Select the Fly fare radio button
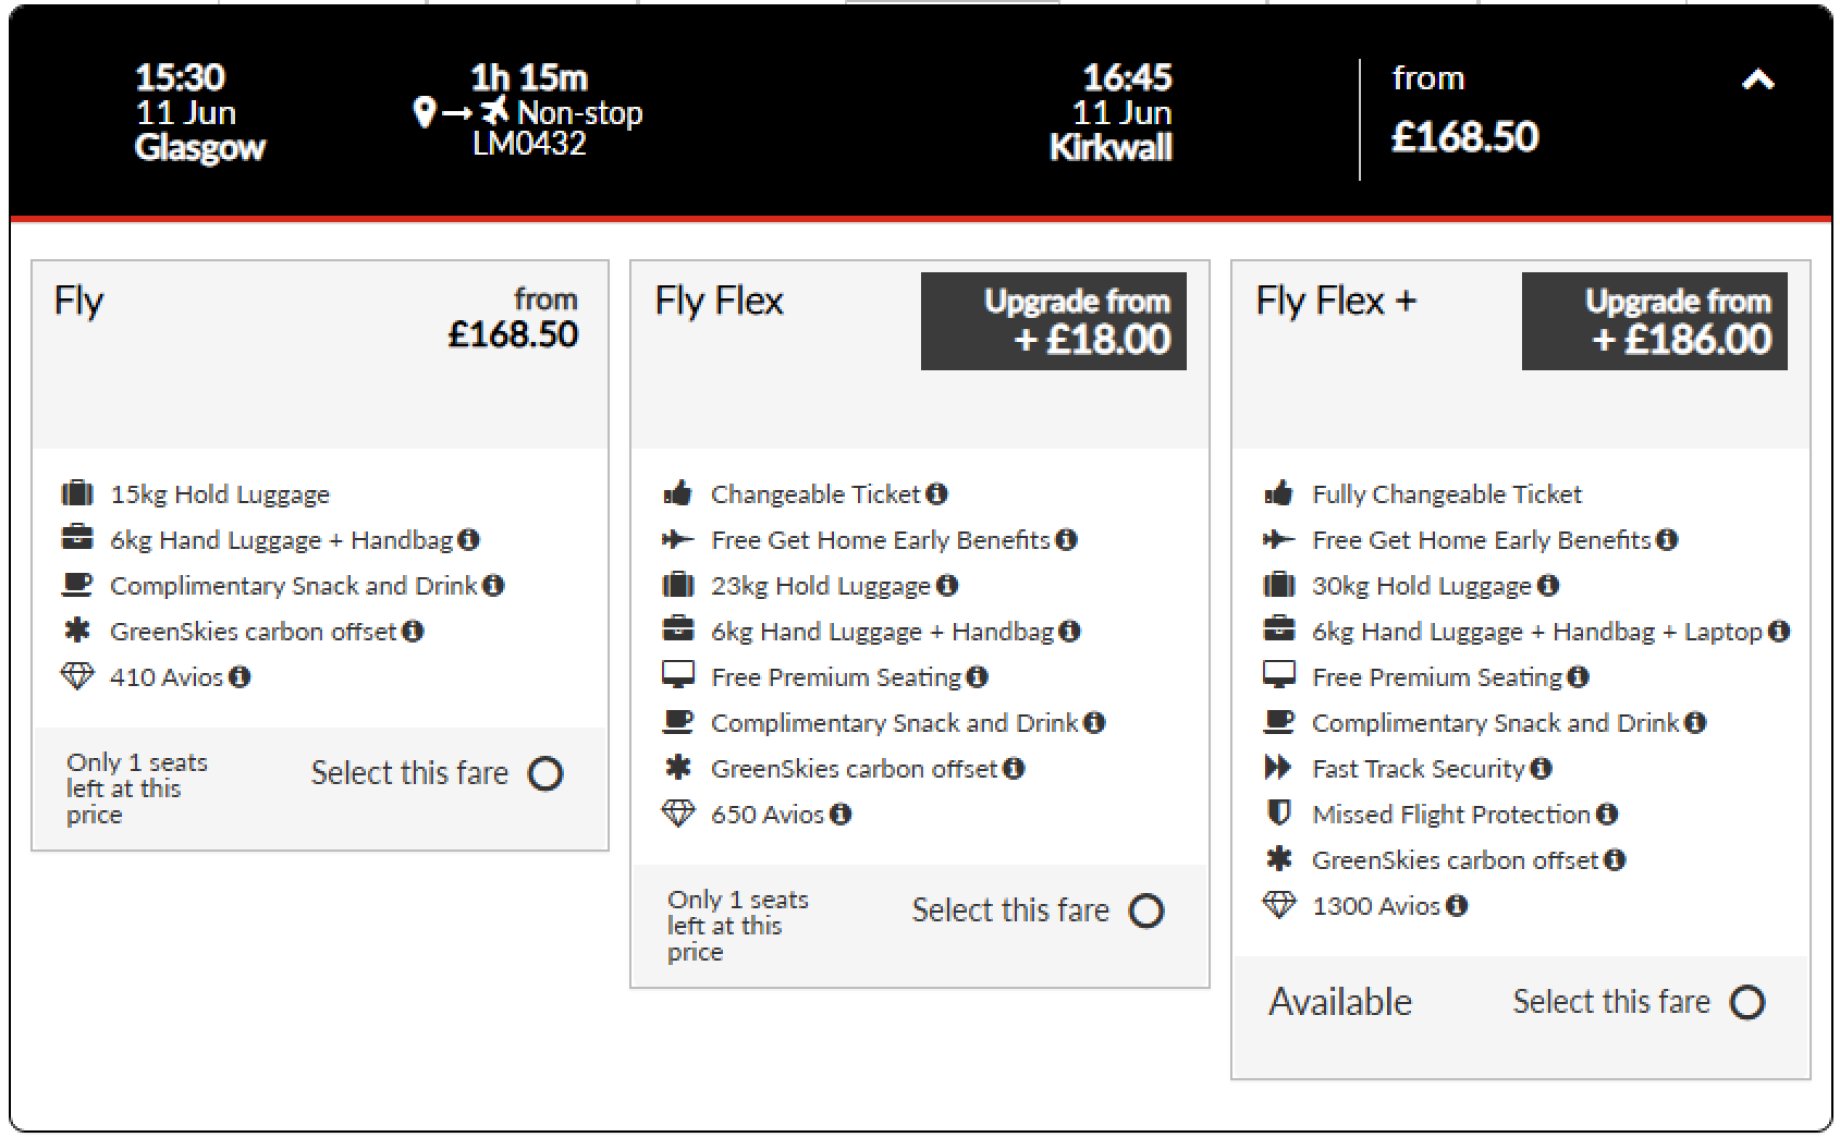The image size is (1840, 1137). pos(546,773)
